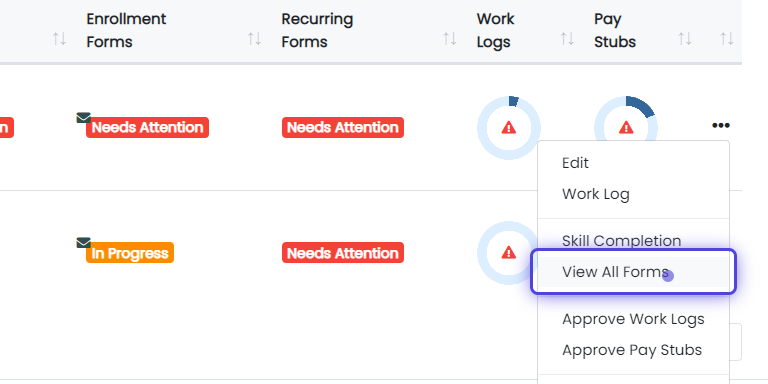Image resolution: width=768 pixels, height=384 pixels.
Task: Click first row Pay Stubs warning ring
Action: click(x=626, y=119)
